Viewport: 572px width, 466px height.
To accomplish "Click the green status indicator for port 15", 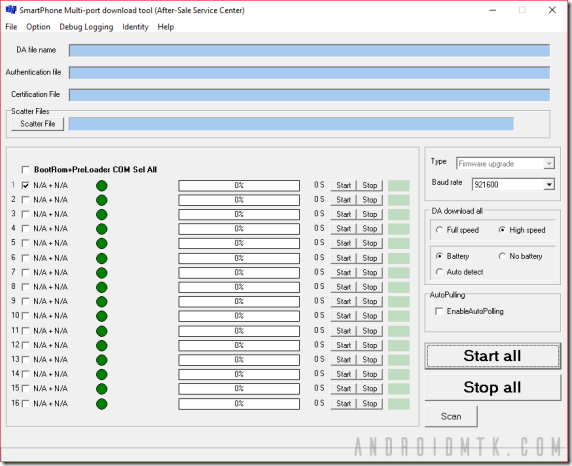I will coord(102,389).
